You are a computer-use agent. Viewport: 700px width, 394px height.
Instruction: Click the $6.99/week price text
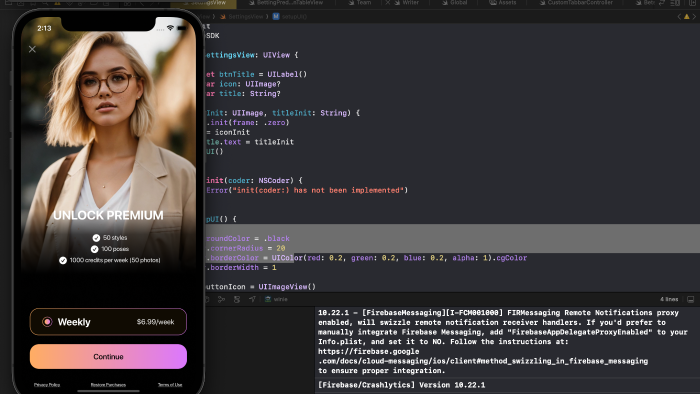(x=155, y=322)
